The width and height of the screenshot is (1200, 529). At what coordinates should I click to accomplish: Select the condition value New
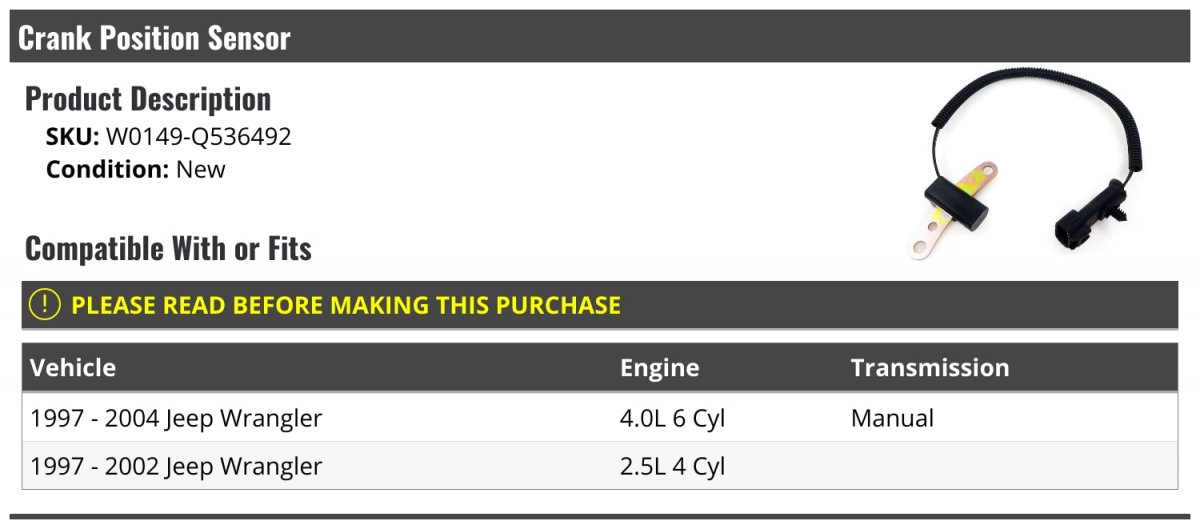201,169
